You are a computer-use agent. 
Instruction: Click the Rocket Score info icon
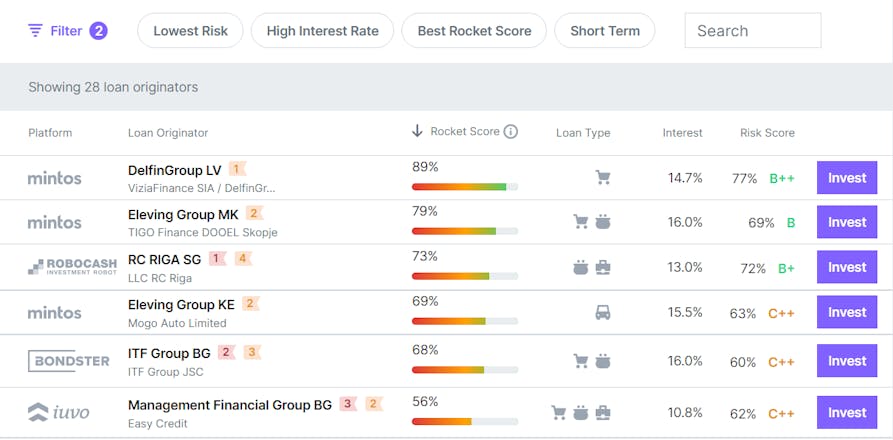point(511,132)
